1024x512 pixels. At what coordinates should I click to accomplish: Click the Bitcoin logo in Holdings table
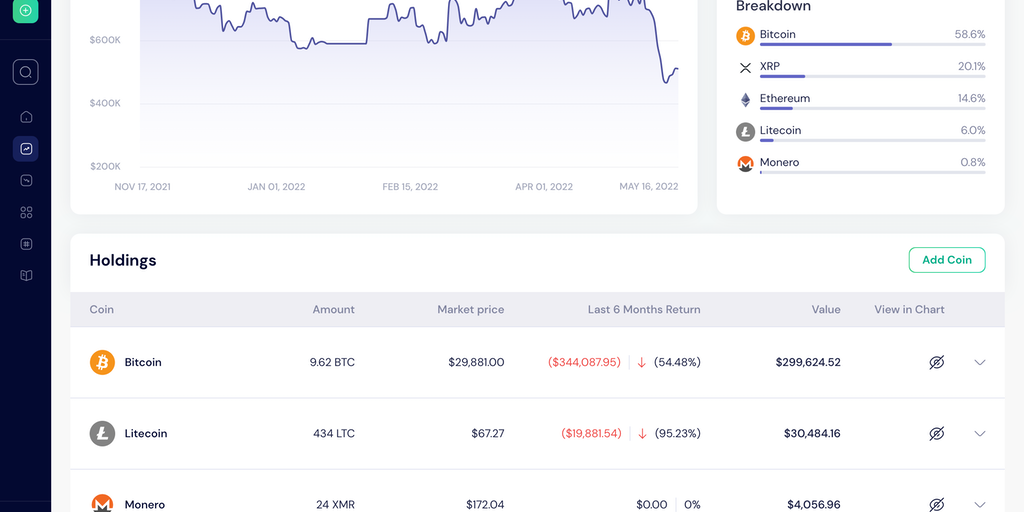point(102,362)
